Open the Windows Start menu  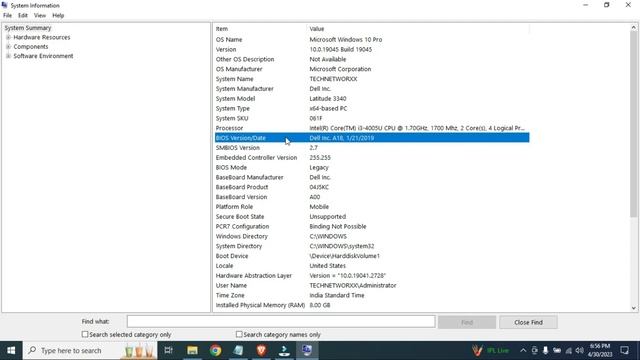coord(11,350)
